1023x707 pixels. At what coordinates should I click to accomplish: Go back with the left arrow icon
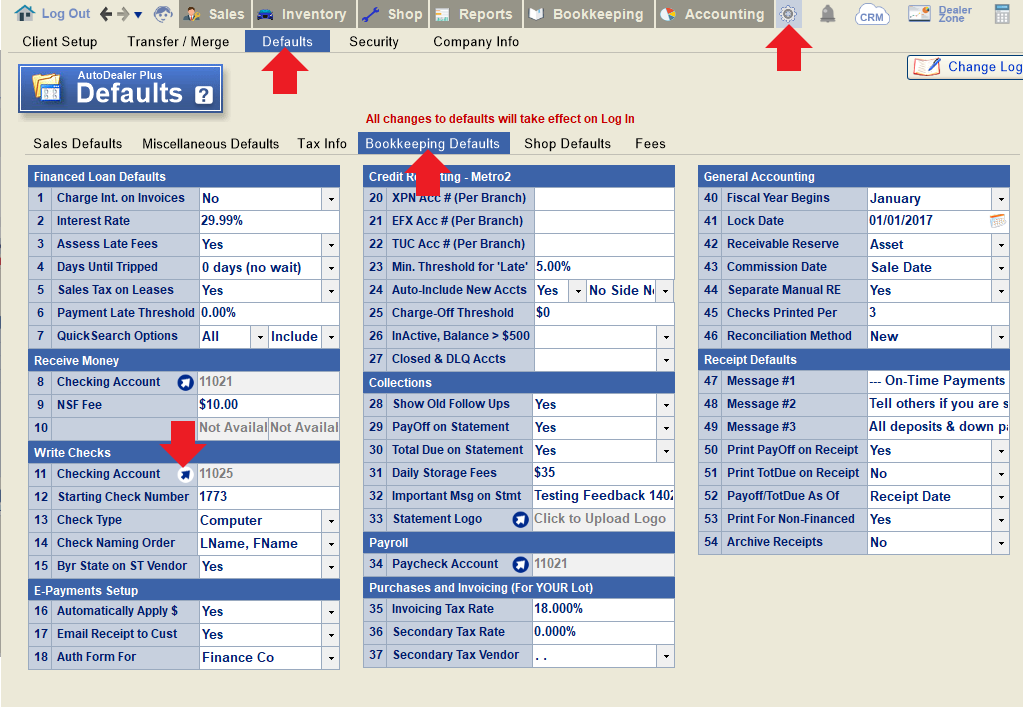[106, 14]
